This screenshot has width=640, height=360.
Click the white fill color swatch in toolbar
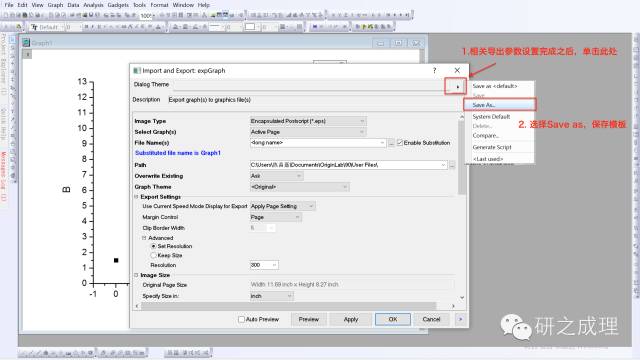coord(250,27)
